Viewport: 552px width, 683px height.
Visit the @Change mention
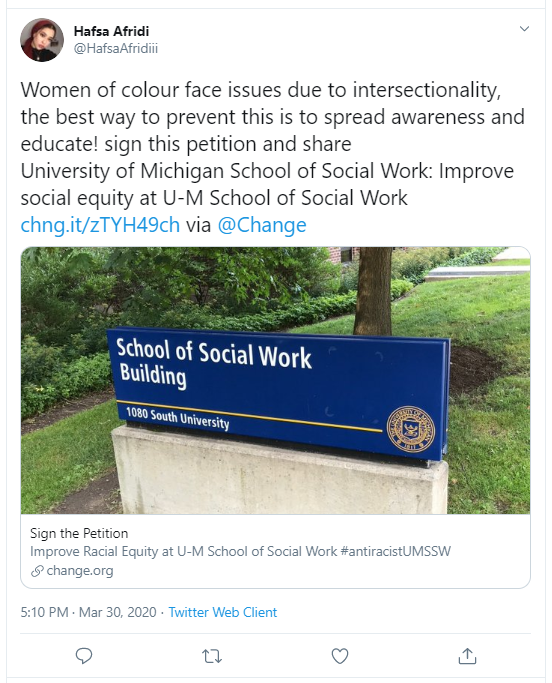tap(262, 225)
